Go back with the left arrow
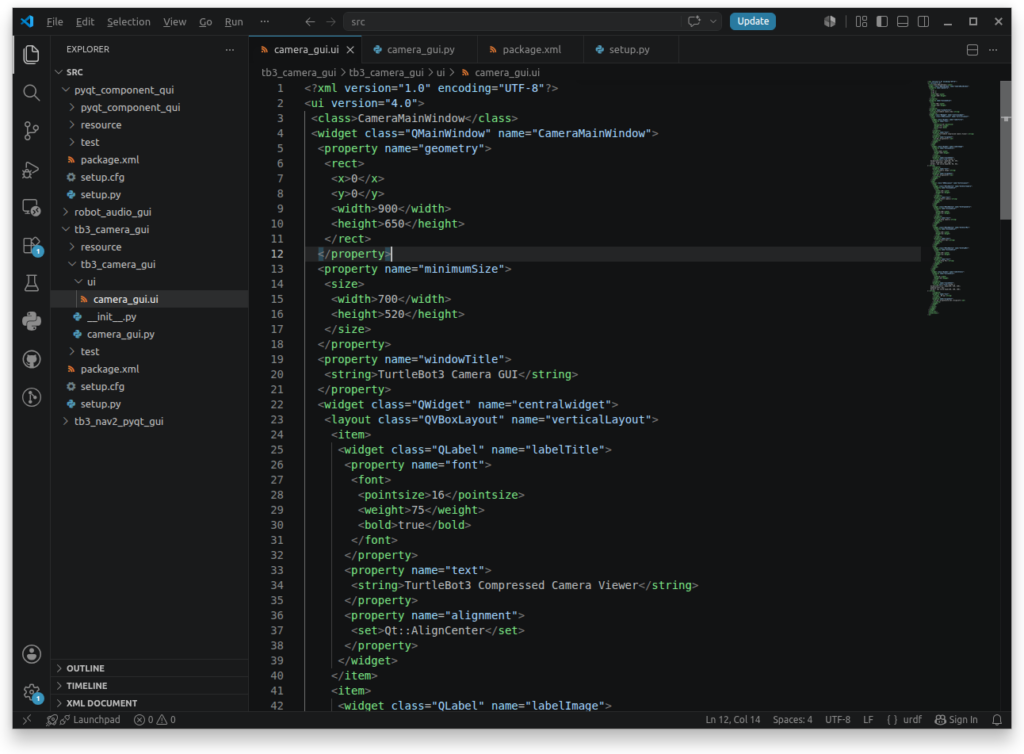Viewport: 1024px width, 754px height. 310,22
